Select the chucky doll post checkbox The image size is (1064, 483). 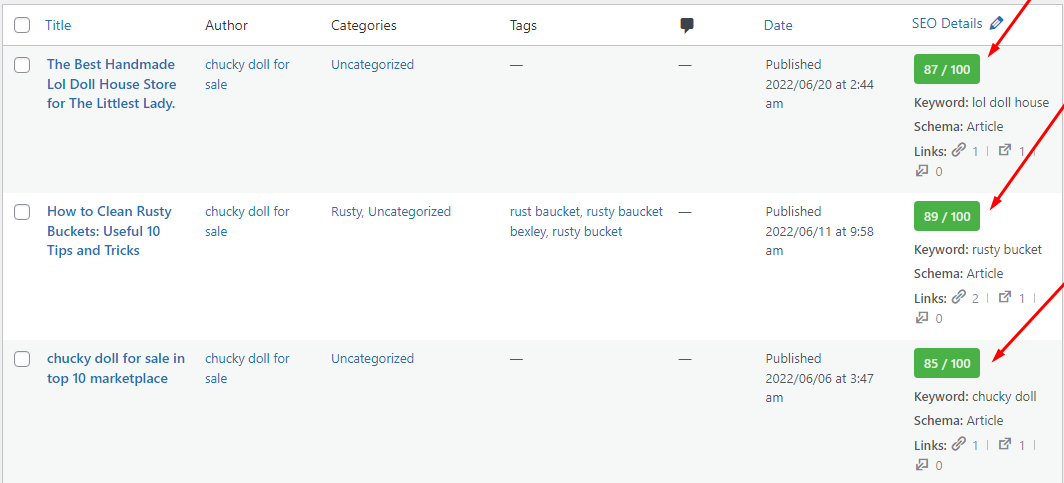point(22,359)
